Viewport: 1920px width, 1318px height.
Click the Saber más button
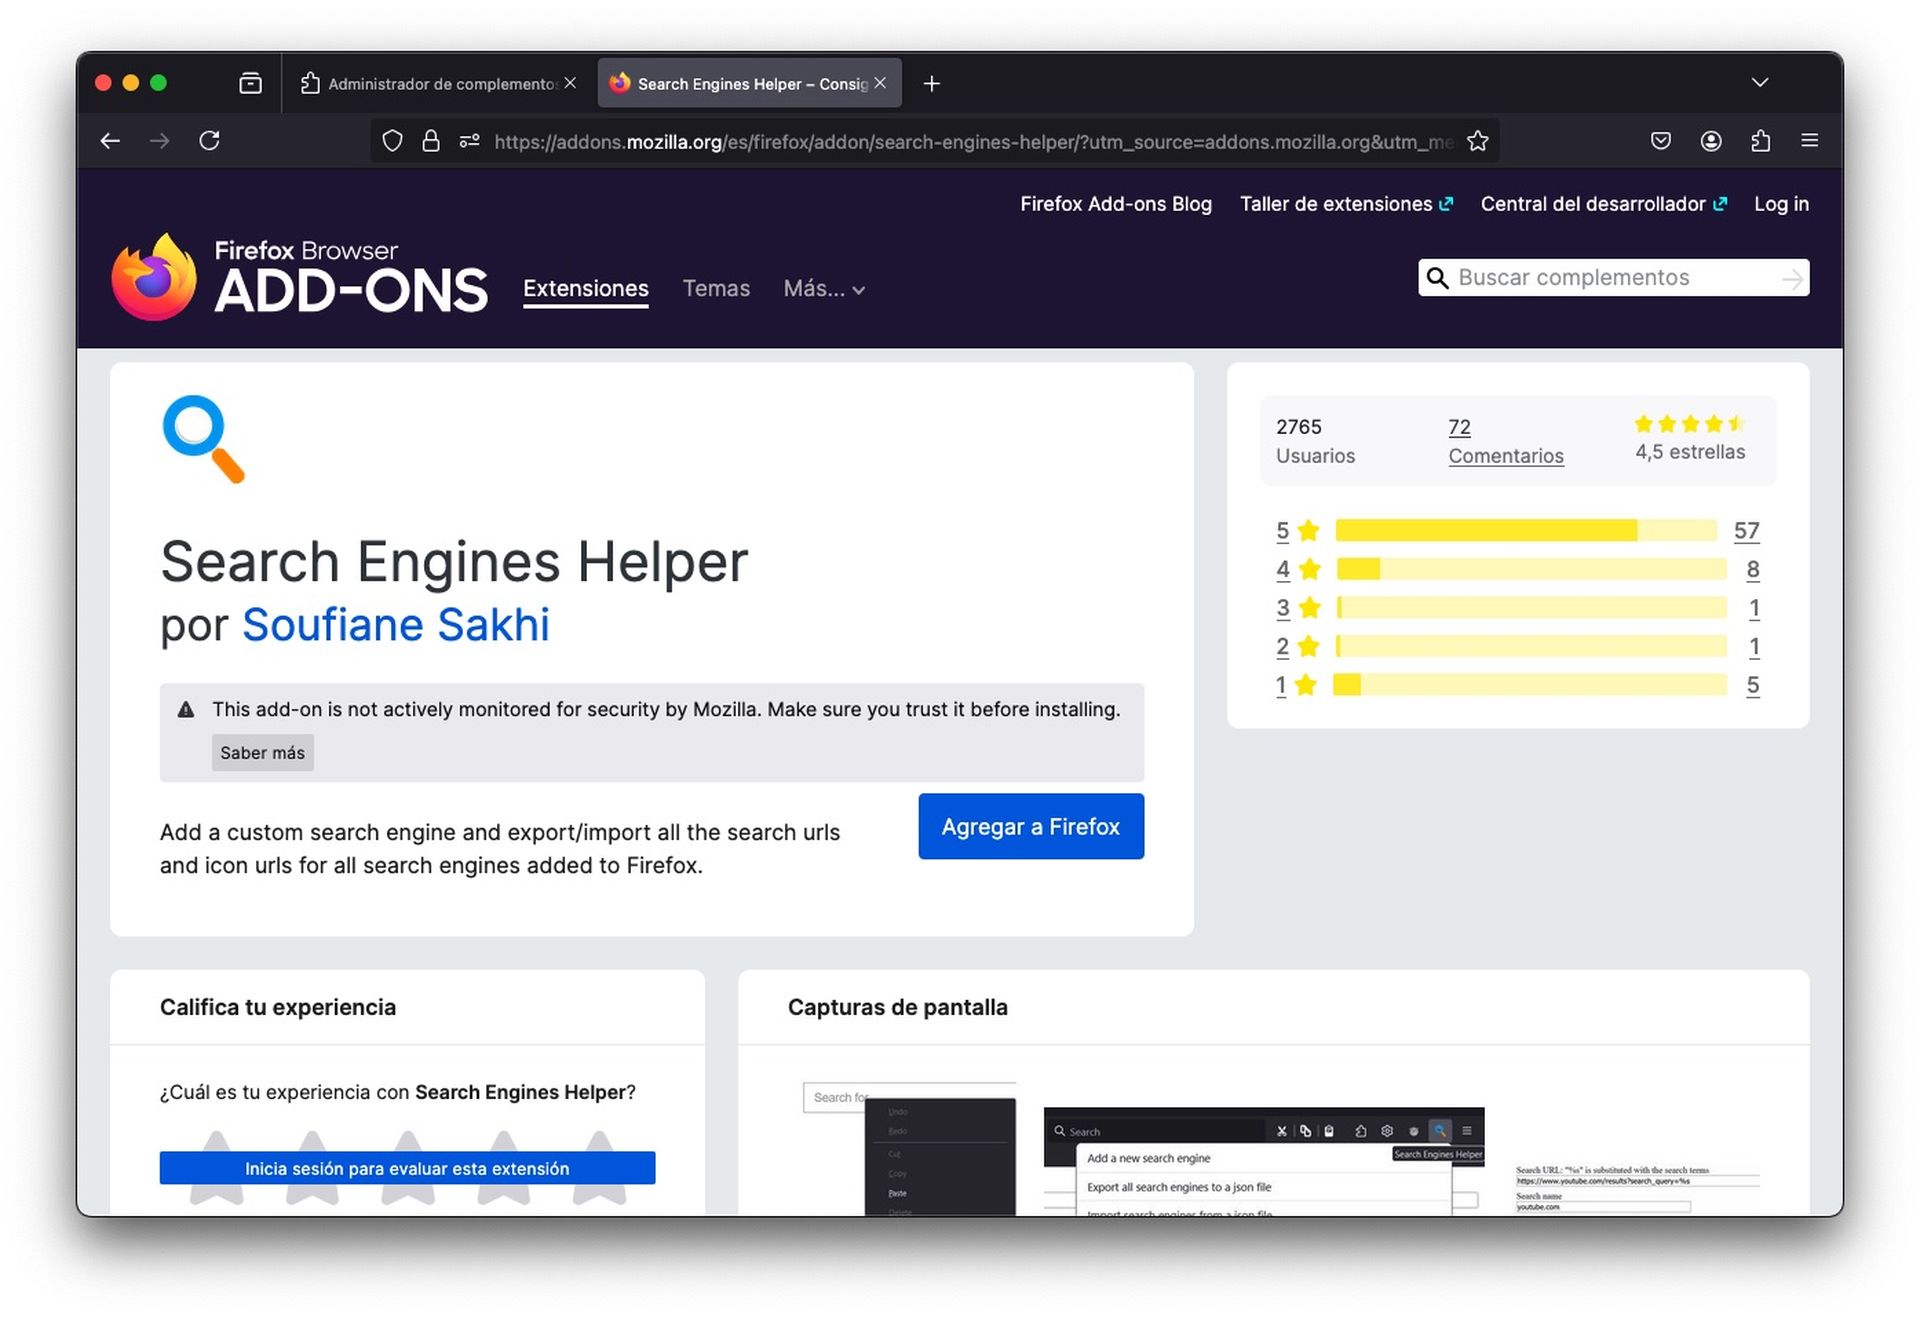click(262, 752)
